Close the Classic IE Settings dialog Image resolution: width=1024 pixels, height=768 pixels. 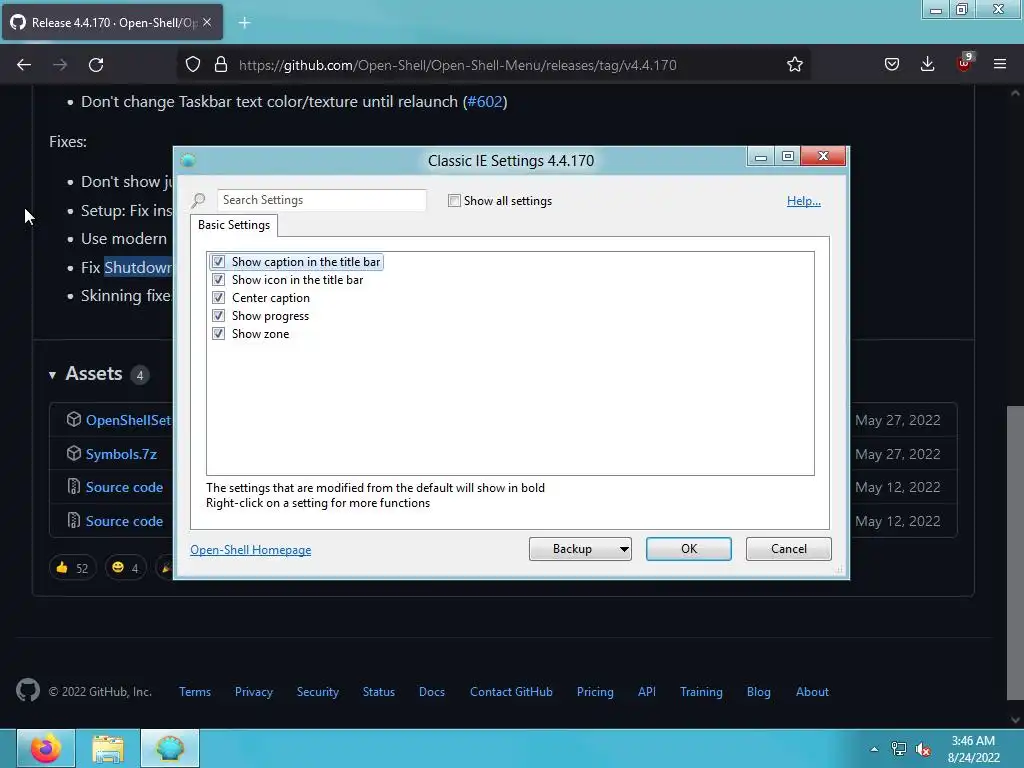(823, 157)
